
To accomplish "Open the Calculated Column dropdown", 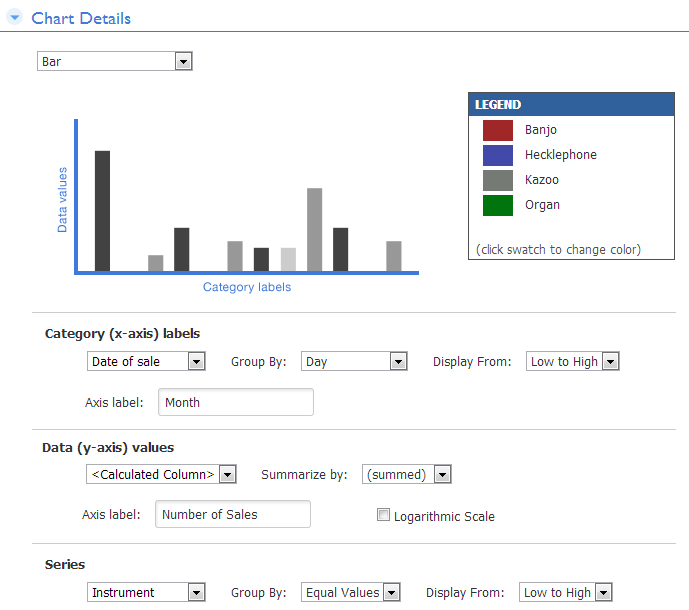I will point(161,474).
